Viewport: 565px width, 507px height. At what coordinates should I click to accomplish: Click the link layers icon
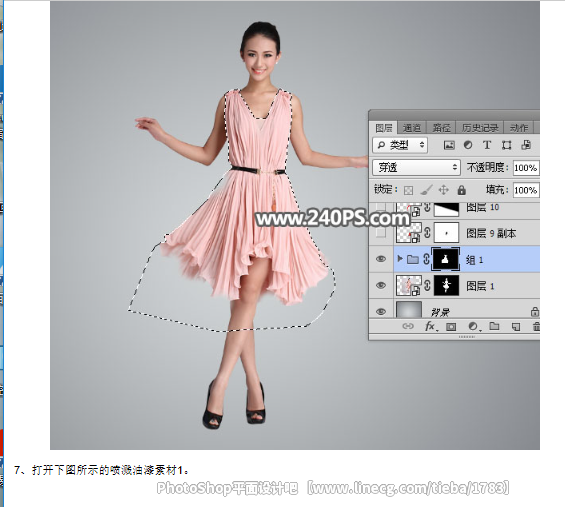point(408,326)
